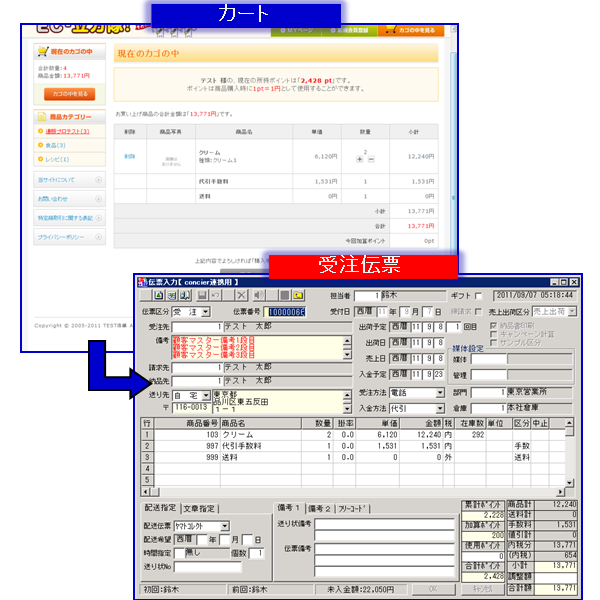
Task: Open the 入金方法 代引 dropdown
Action: click(440, 409)
